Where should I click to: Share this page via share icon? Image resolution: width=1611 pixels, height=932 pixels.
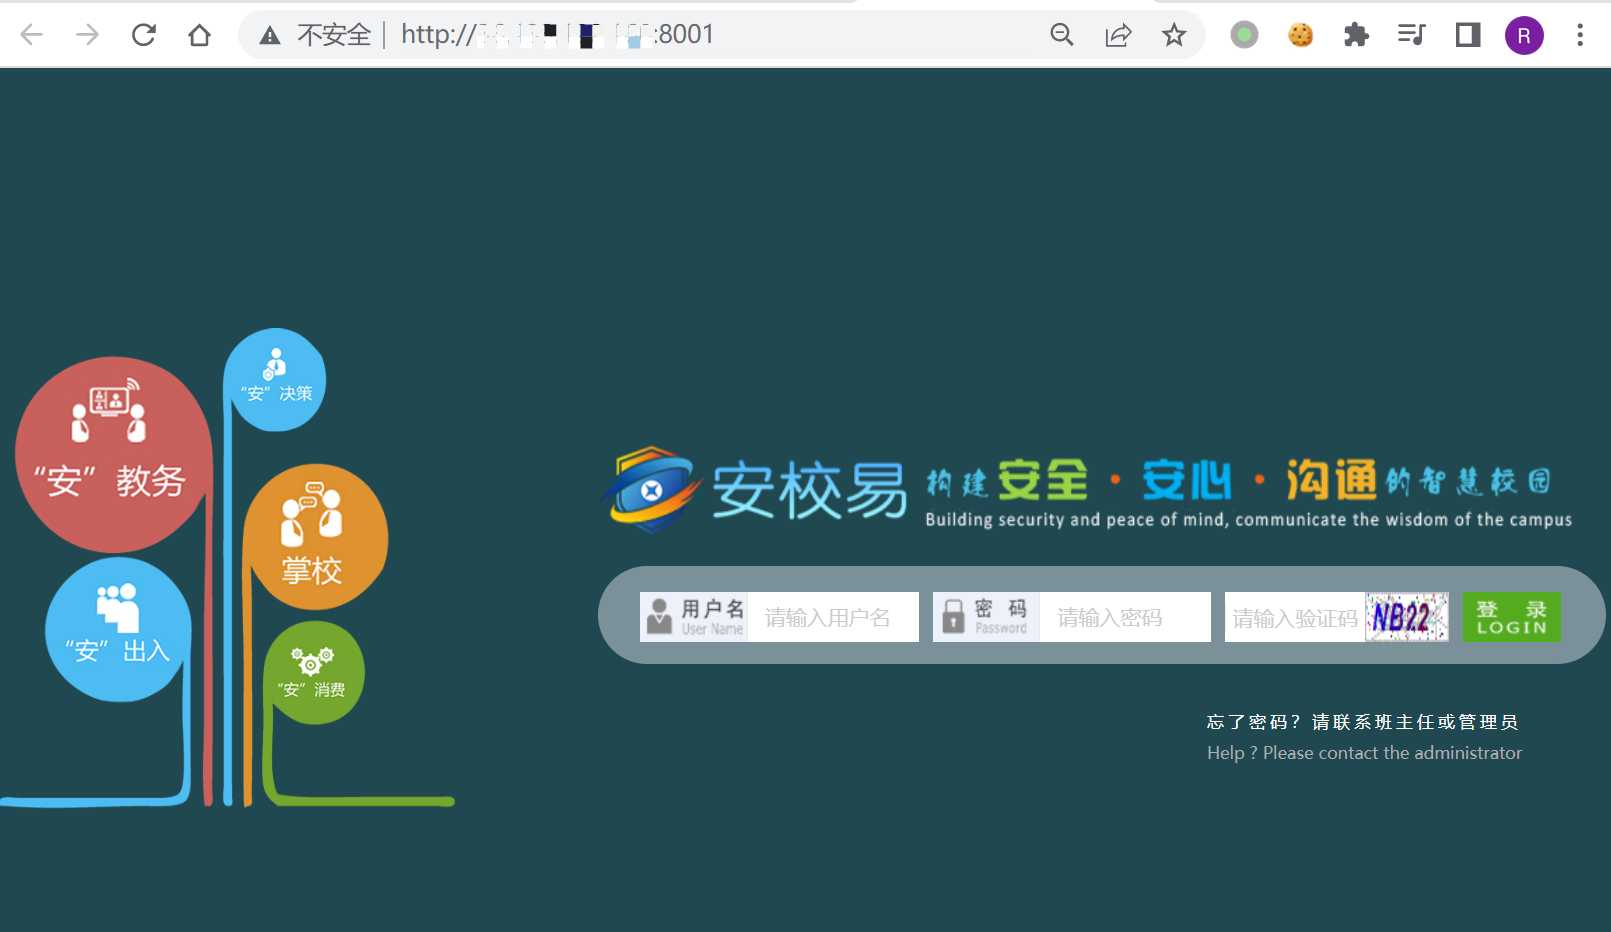point(1117,35)
